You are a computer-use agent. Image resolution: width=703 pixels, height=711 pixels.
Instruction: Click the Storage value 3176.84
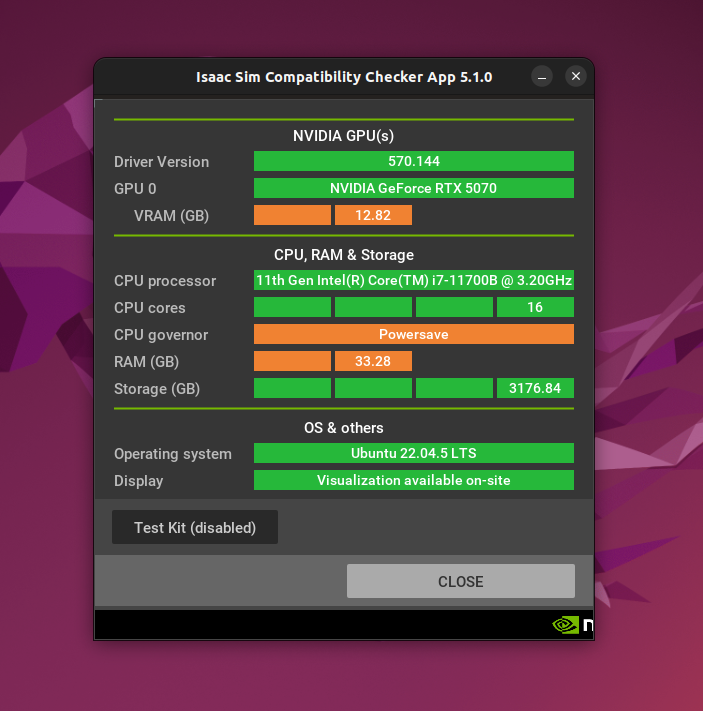[x=535, y=388]
